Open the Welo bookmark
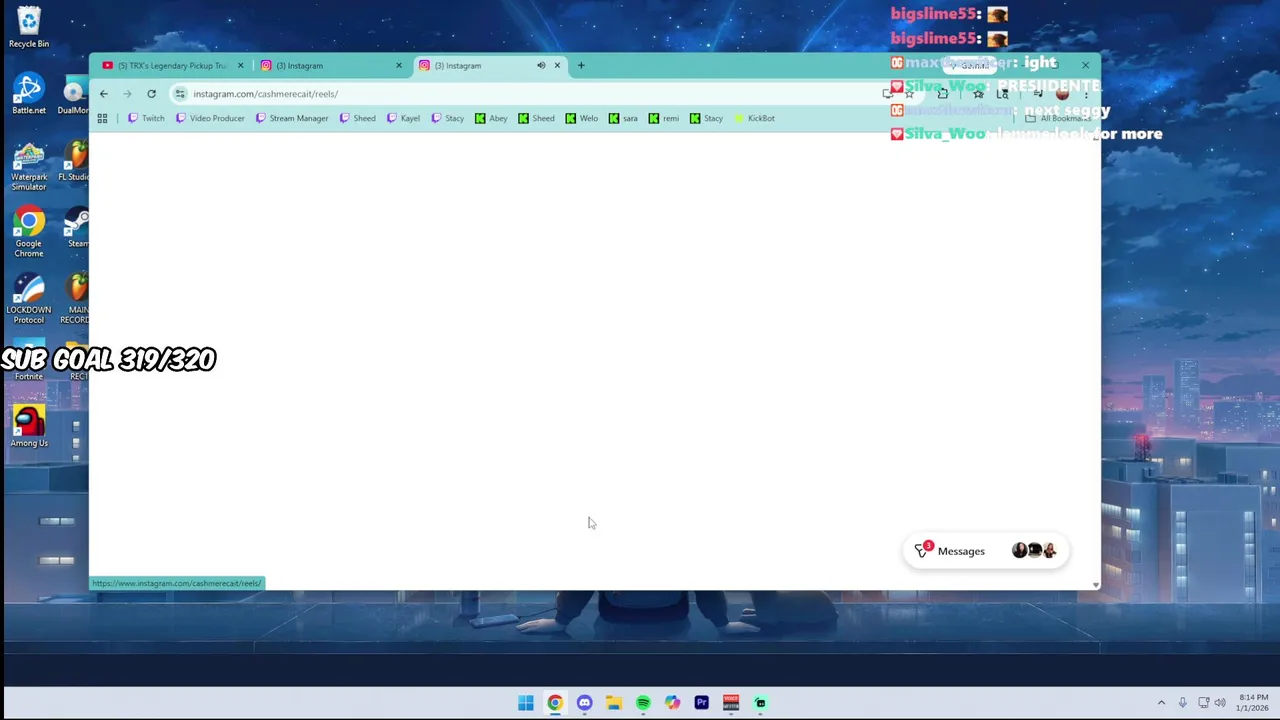Viewport: 1280px width, 720px height. [582, 118]
